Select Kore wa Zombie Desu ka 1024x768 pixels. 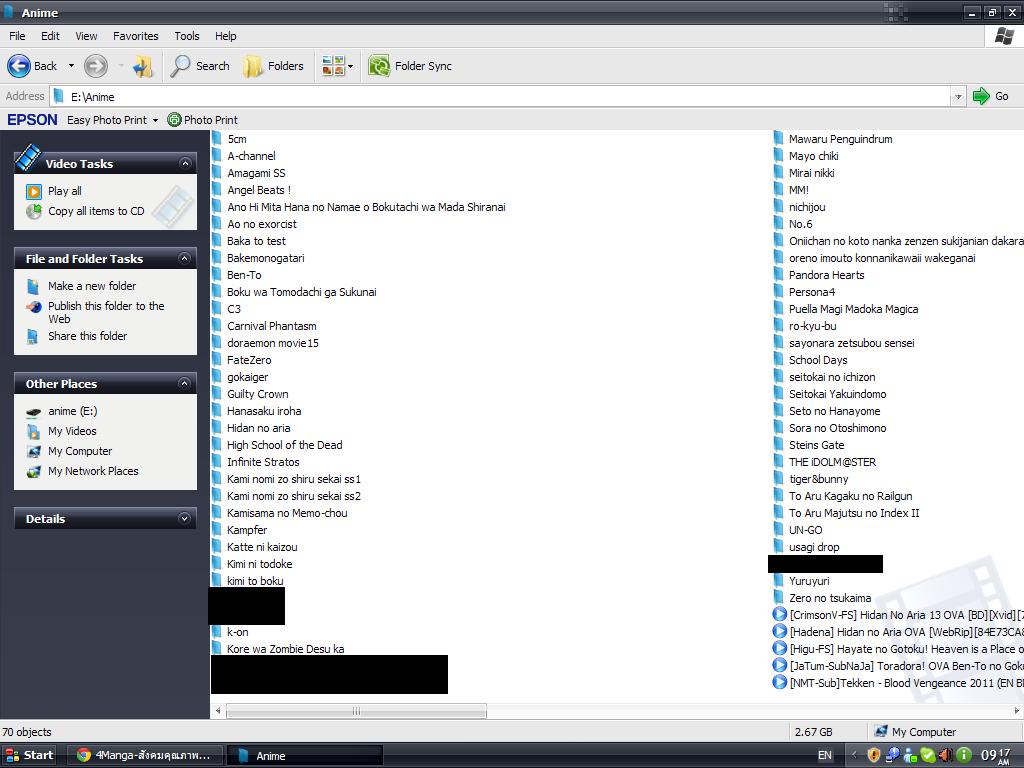(278, 648)
